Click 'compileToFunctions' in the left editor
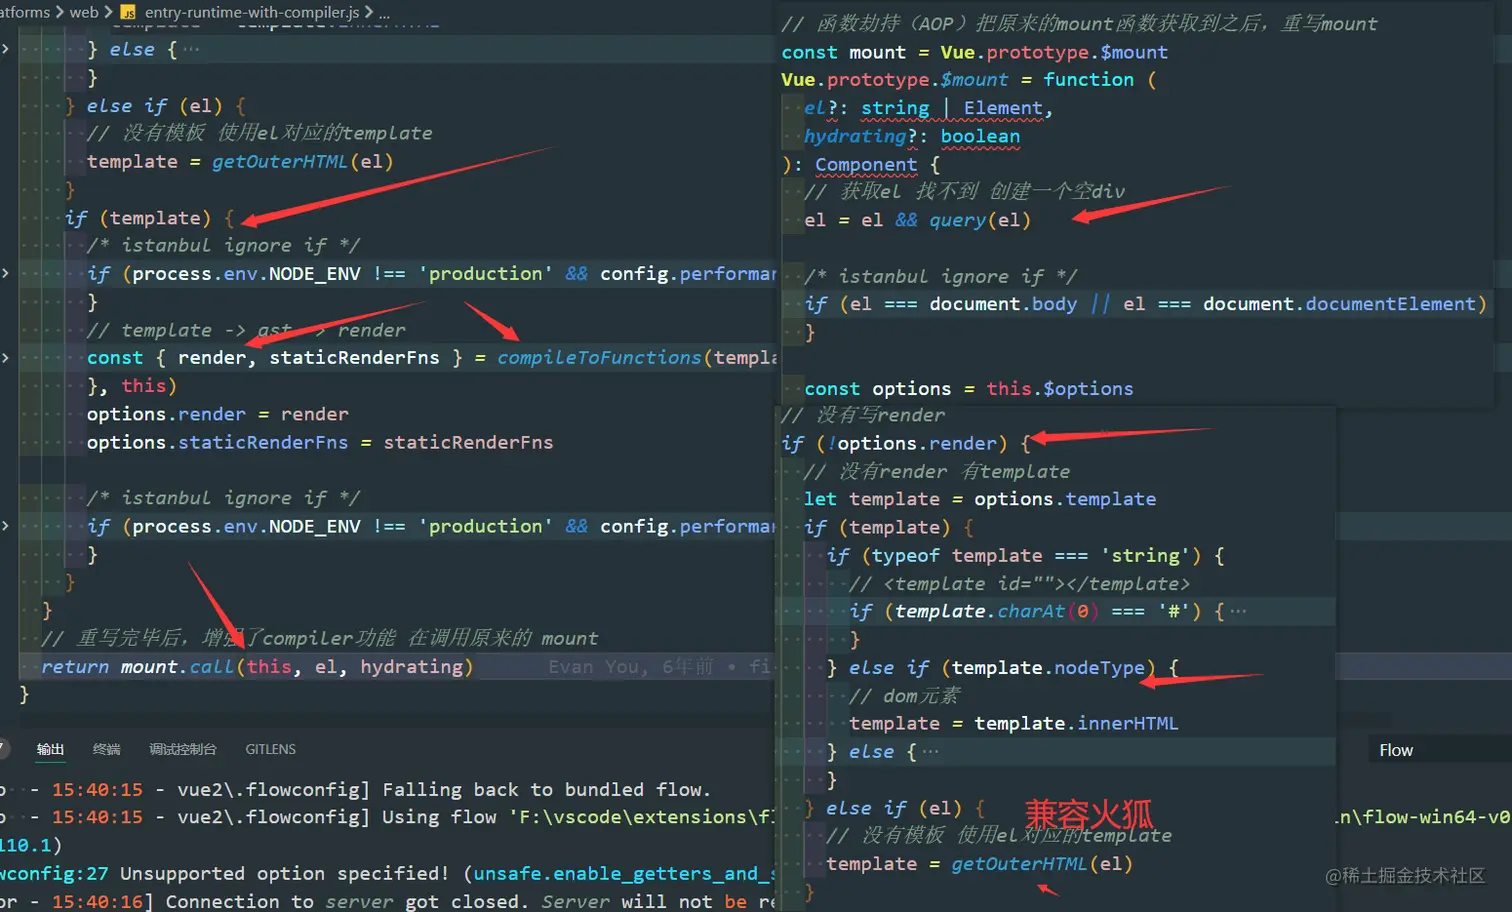 point(599,357)
